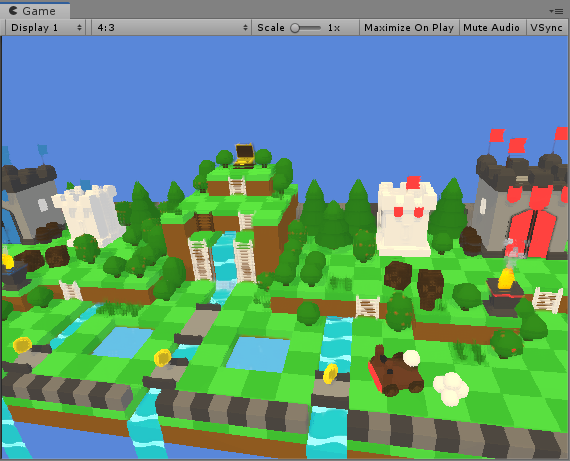Click the 1x scale value text
The height and width of the screenshot is (461, 570).
tap(333, 28)
